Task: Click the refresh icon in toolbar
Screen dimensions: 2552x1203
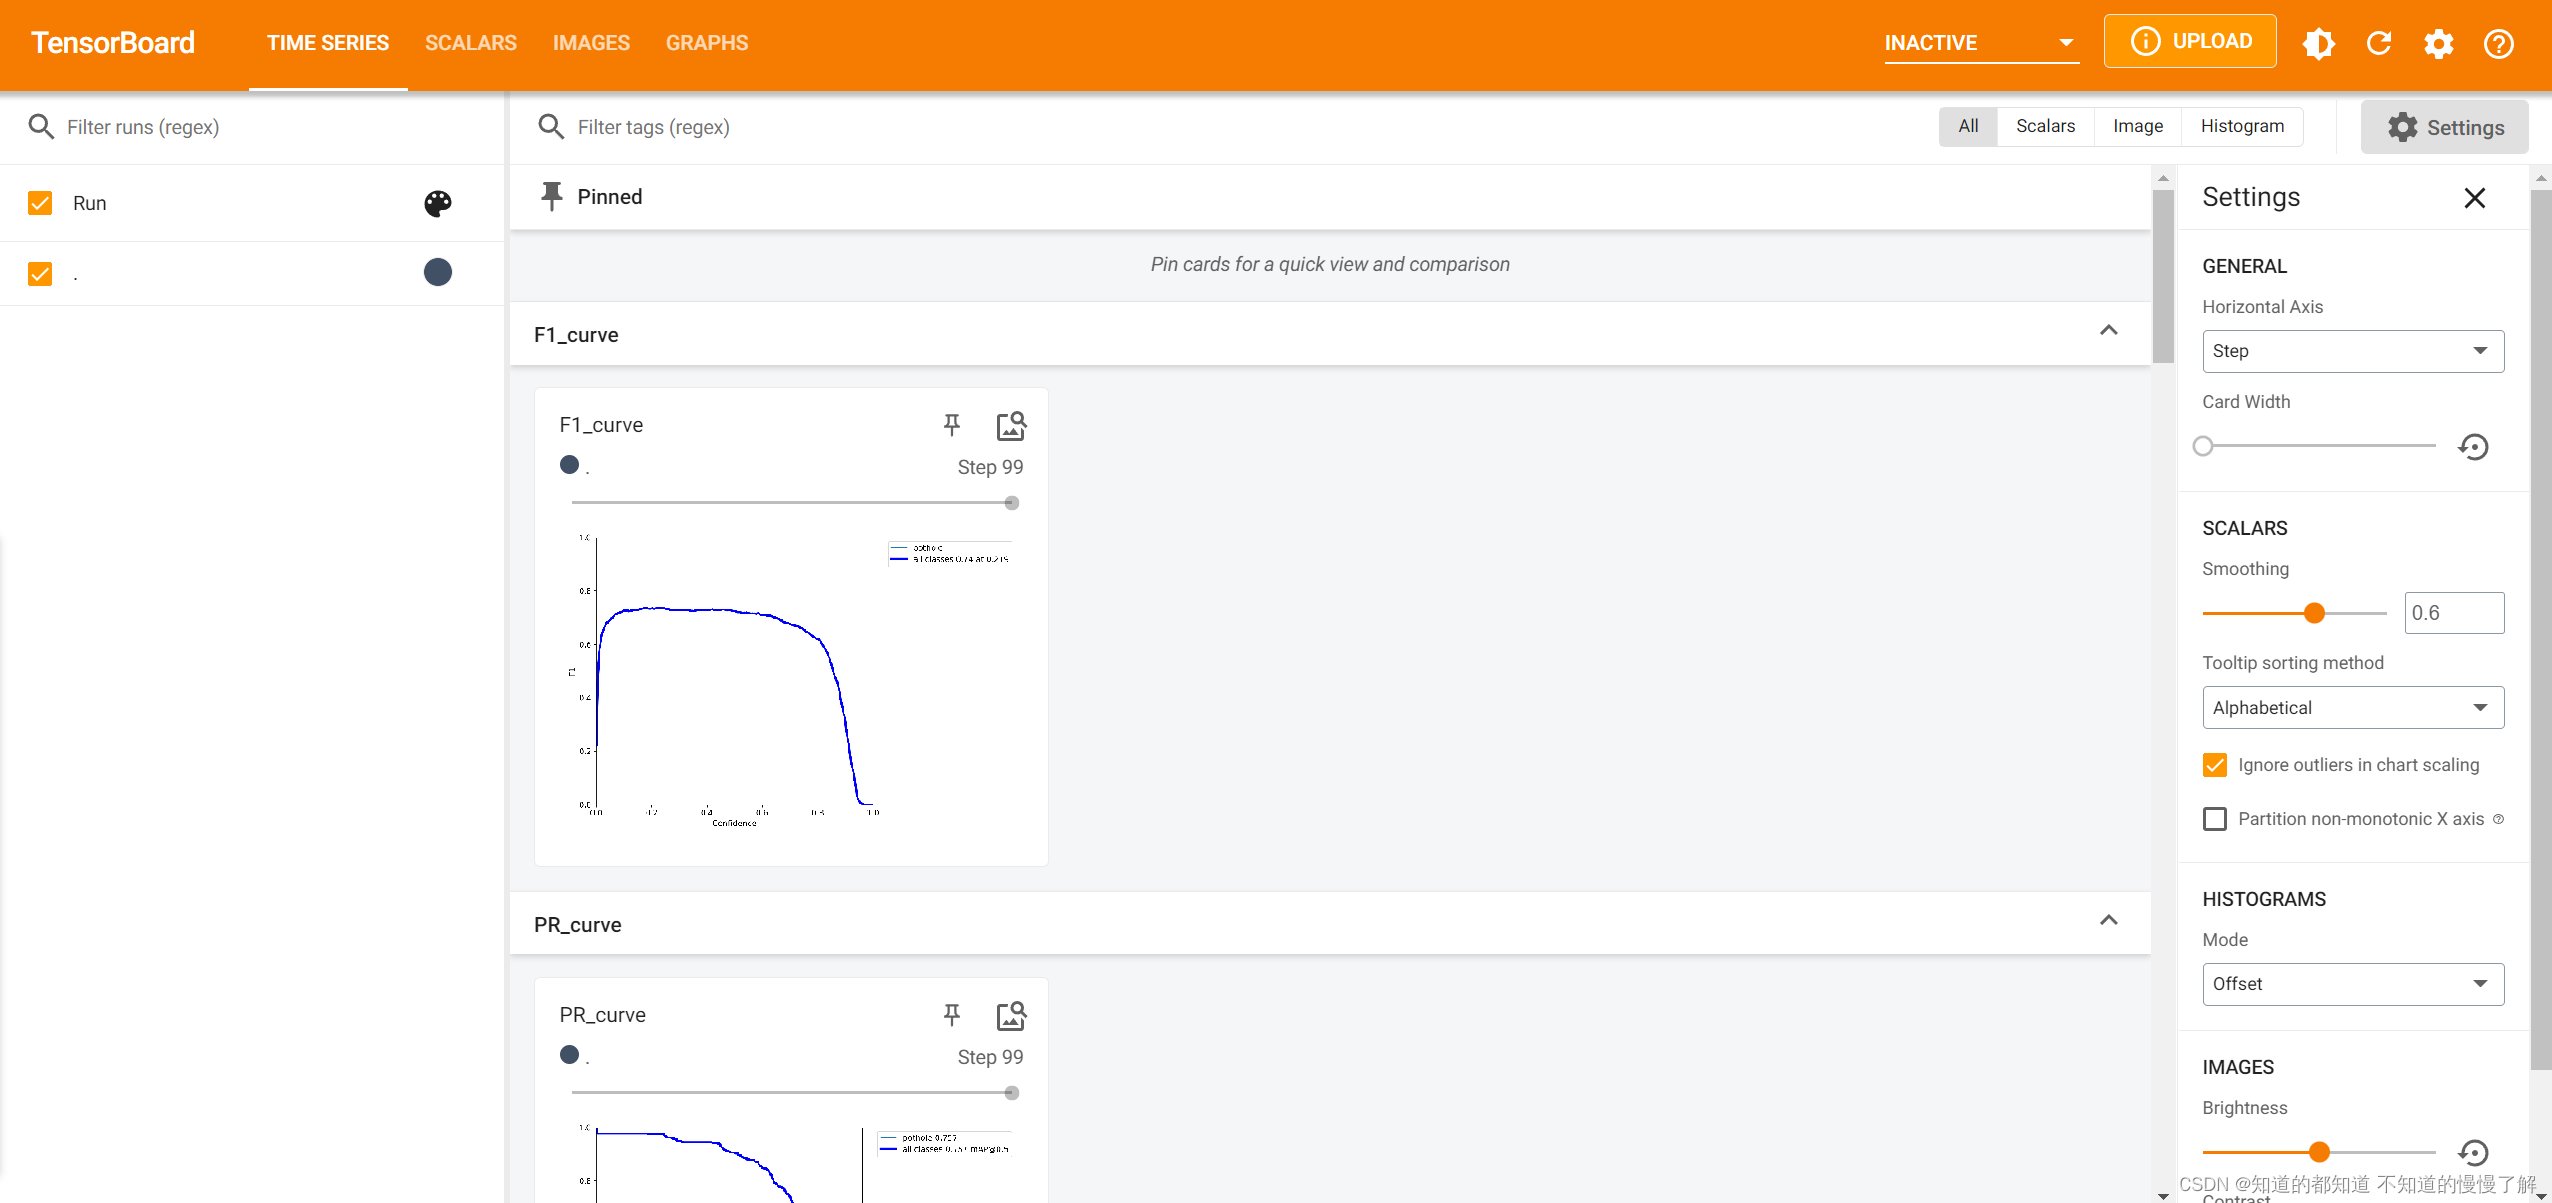Action: pos(2378,44)
